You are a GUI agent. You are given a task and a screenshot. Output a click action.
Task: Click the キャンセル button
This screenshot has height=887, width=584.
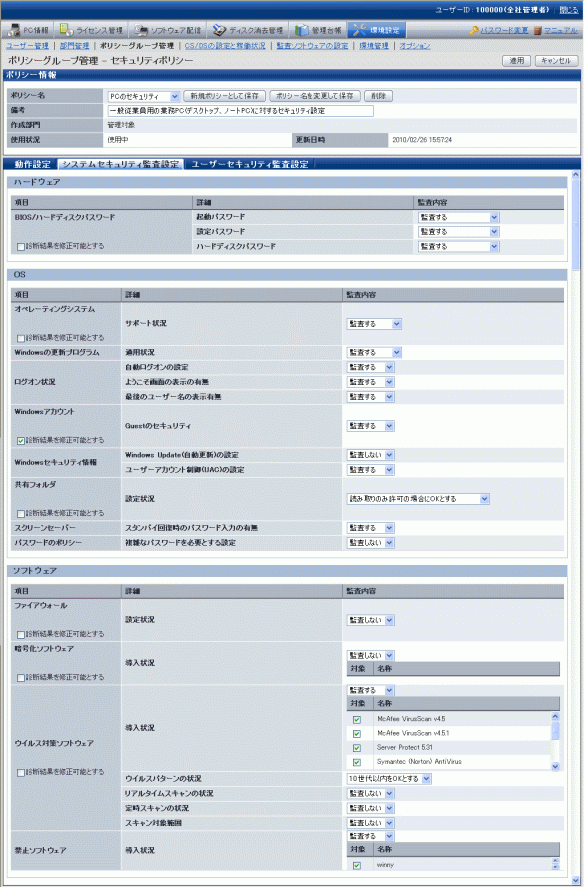pos(556,61)
